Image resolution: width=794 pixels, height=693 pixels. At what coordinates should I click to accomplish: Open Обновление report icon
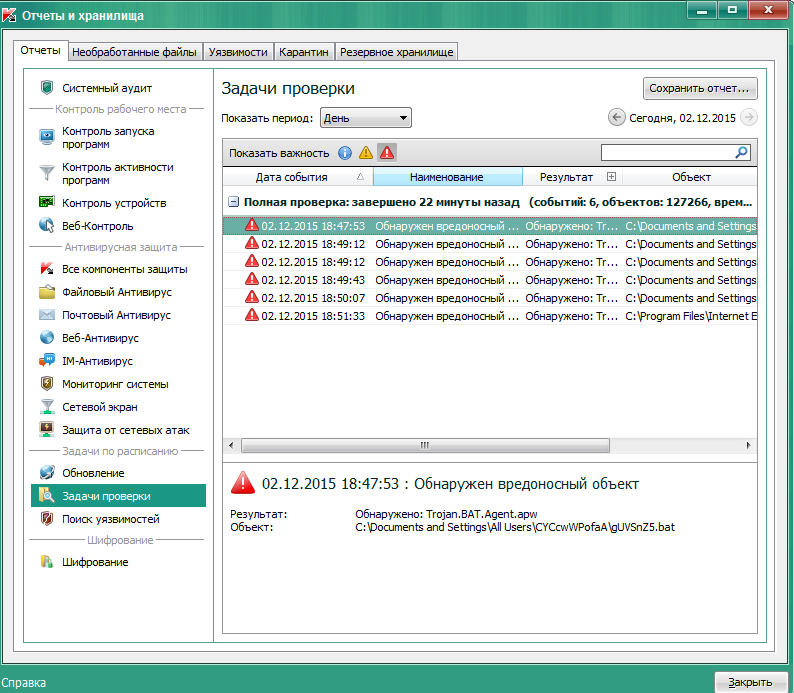point(47,473)
